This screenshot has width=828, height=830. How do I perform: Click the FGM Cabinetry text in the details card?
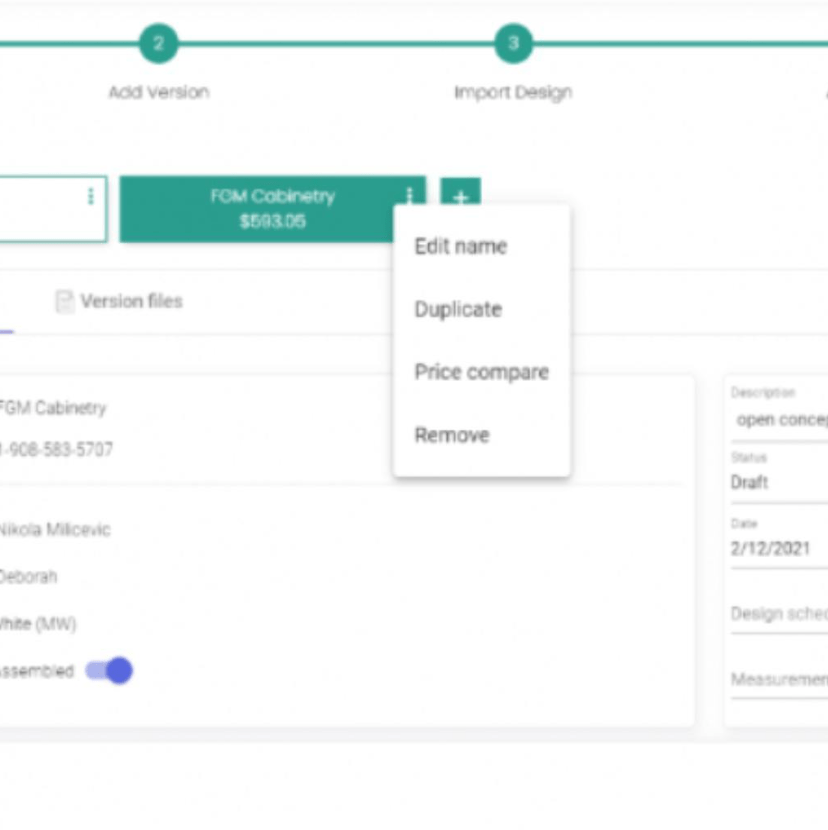(x=52, y=408)
